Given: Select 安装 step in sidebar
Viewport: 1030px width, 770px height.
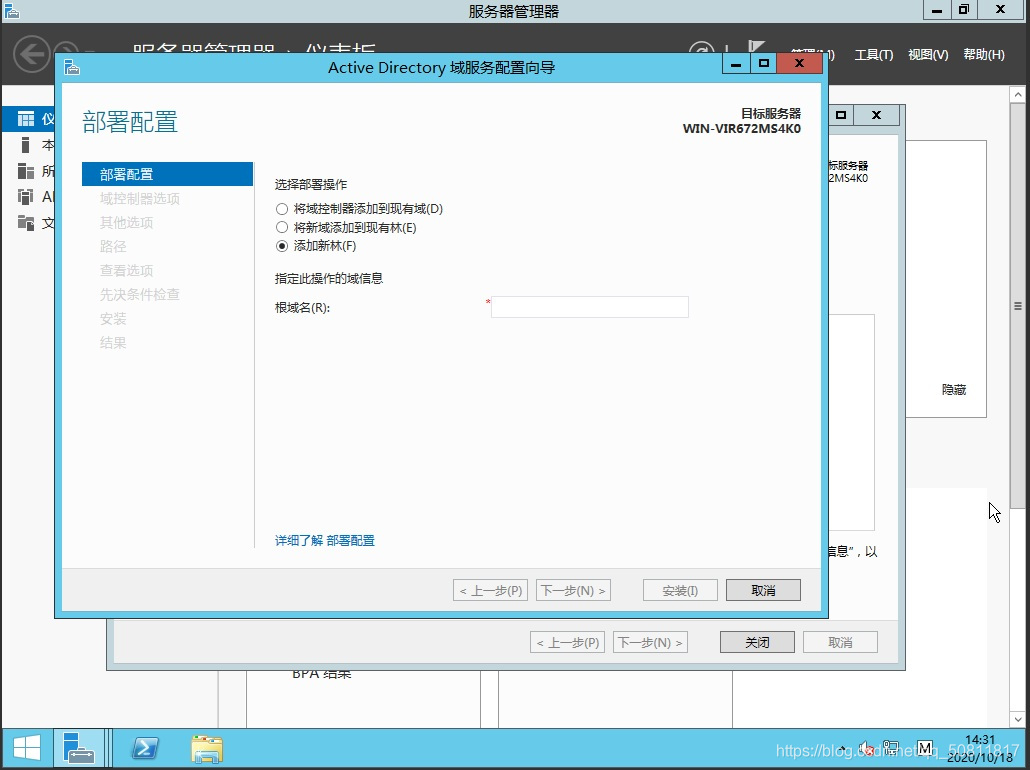Looking at the screenshot, I should click(x=113, y=319).
